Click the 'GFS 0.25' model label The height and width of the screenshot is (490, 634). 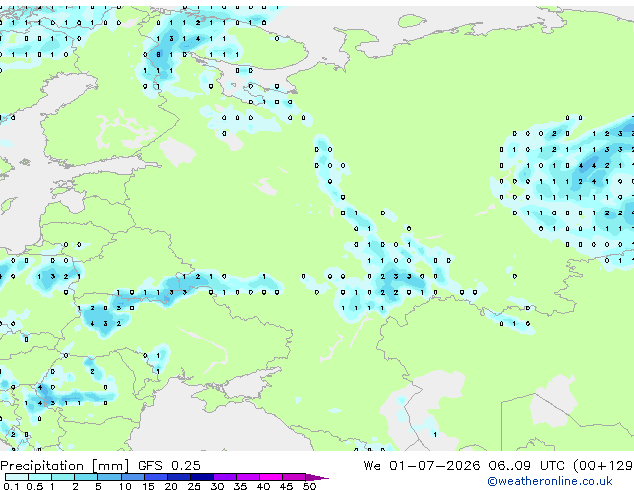click(169, 466)
